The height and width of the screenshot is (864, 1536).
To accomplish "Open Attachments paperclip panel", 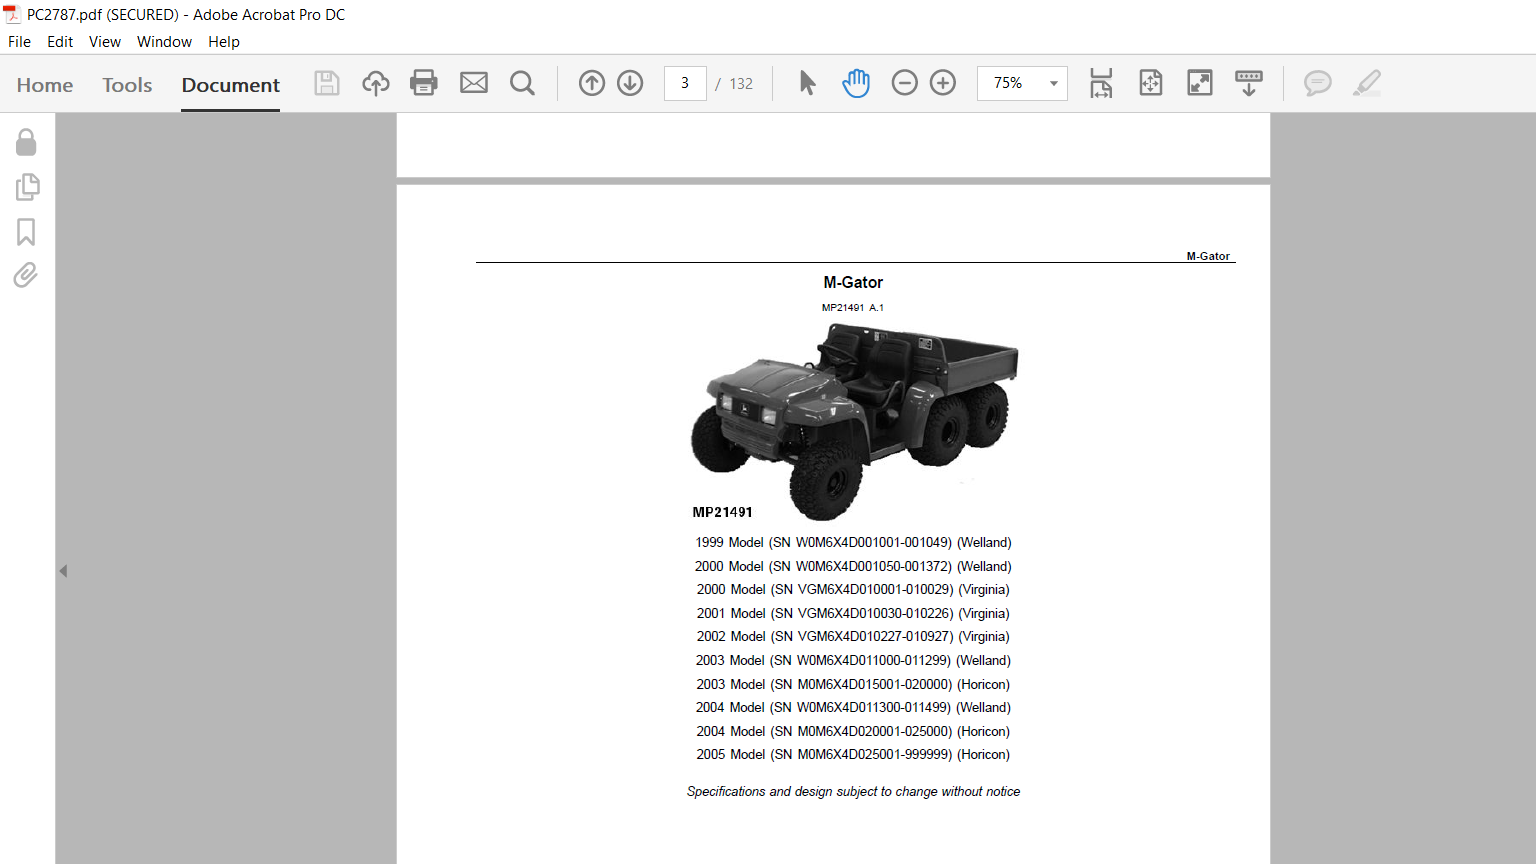I will pyautogui.click(x=26, y=275).
